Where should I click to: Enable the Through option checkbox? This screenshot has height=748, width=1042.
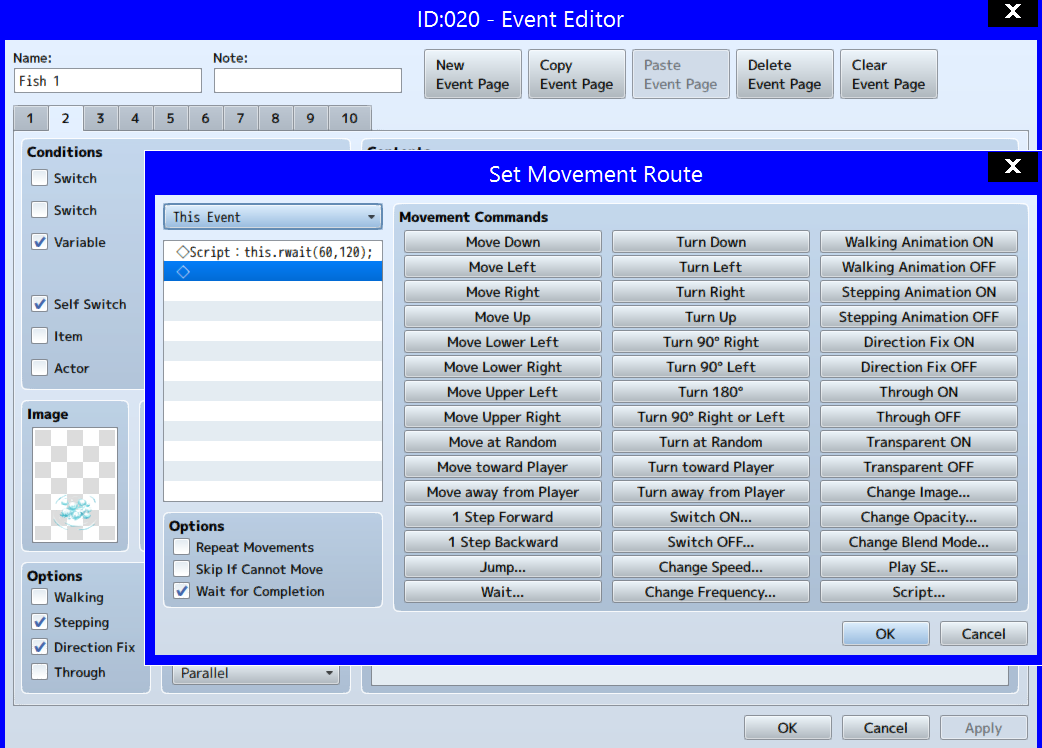tap(40, 672)
